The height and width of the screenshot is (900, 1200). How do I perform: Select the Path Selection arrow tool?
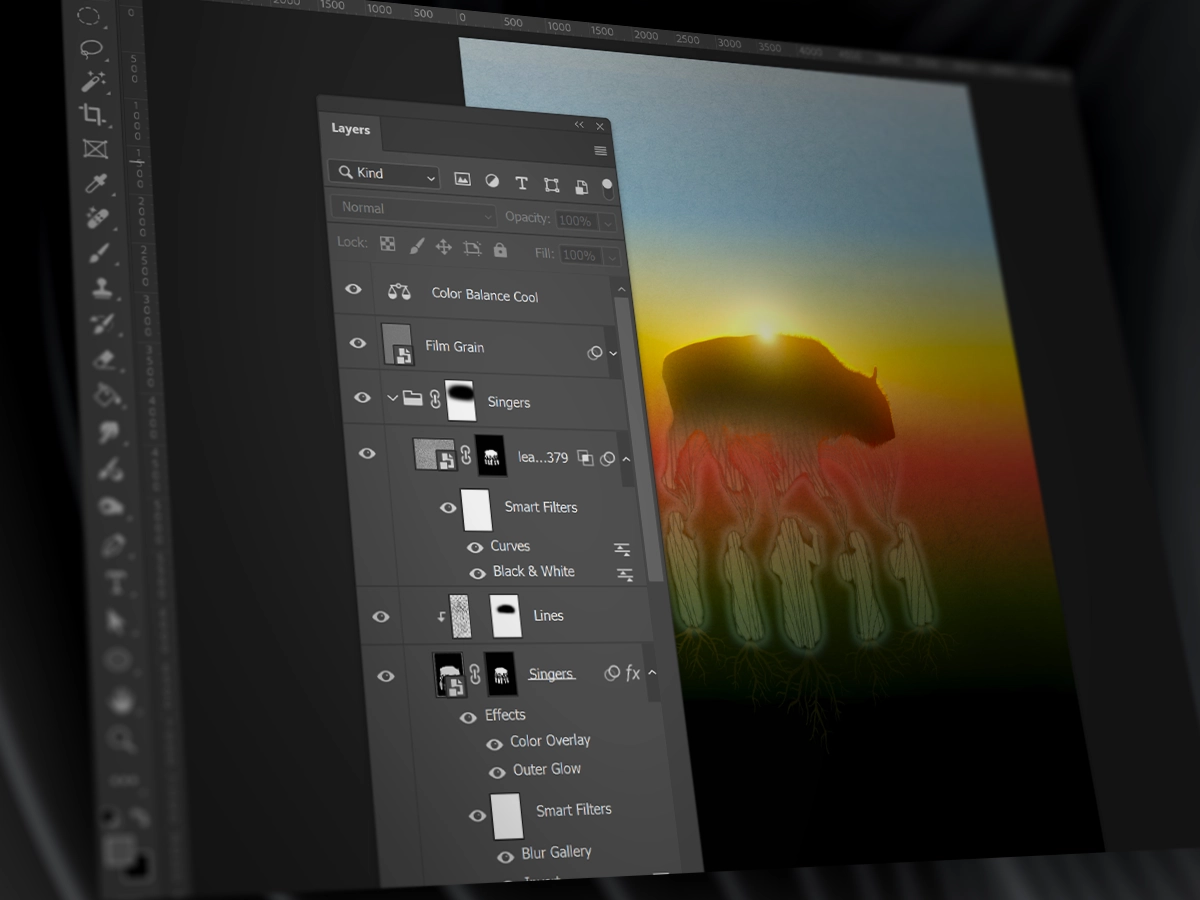coord(117,621)
